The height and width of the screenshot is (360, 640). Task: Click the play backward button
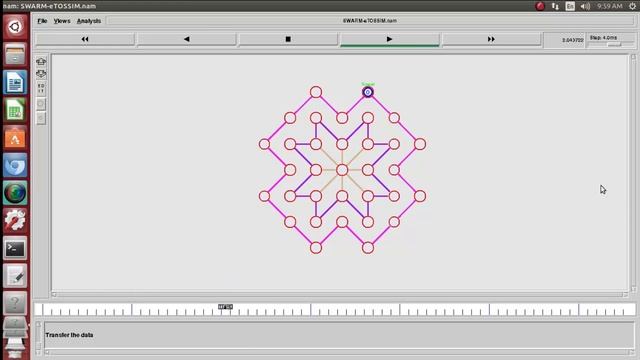pyautogui.click(x=187, y=39)
